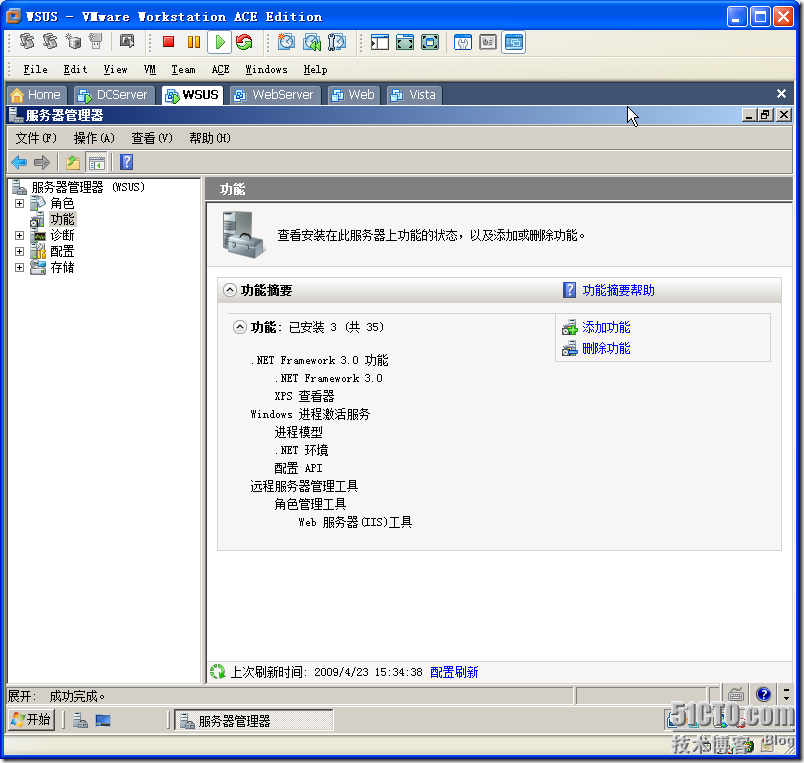Click the blue Back arrow in Server Manager

tap(19, 163)
